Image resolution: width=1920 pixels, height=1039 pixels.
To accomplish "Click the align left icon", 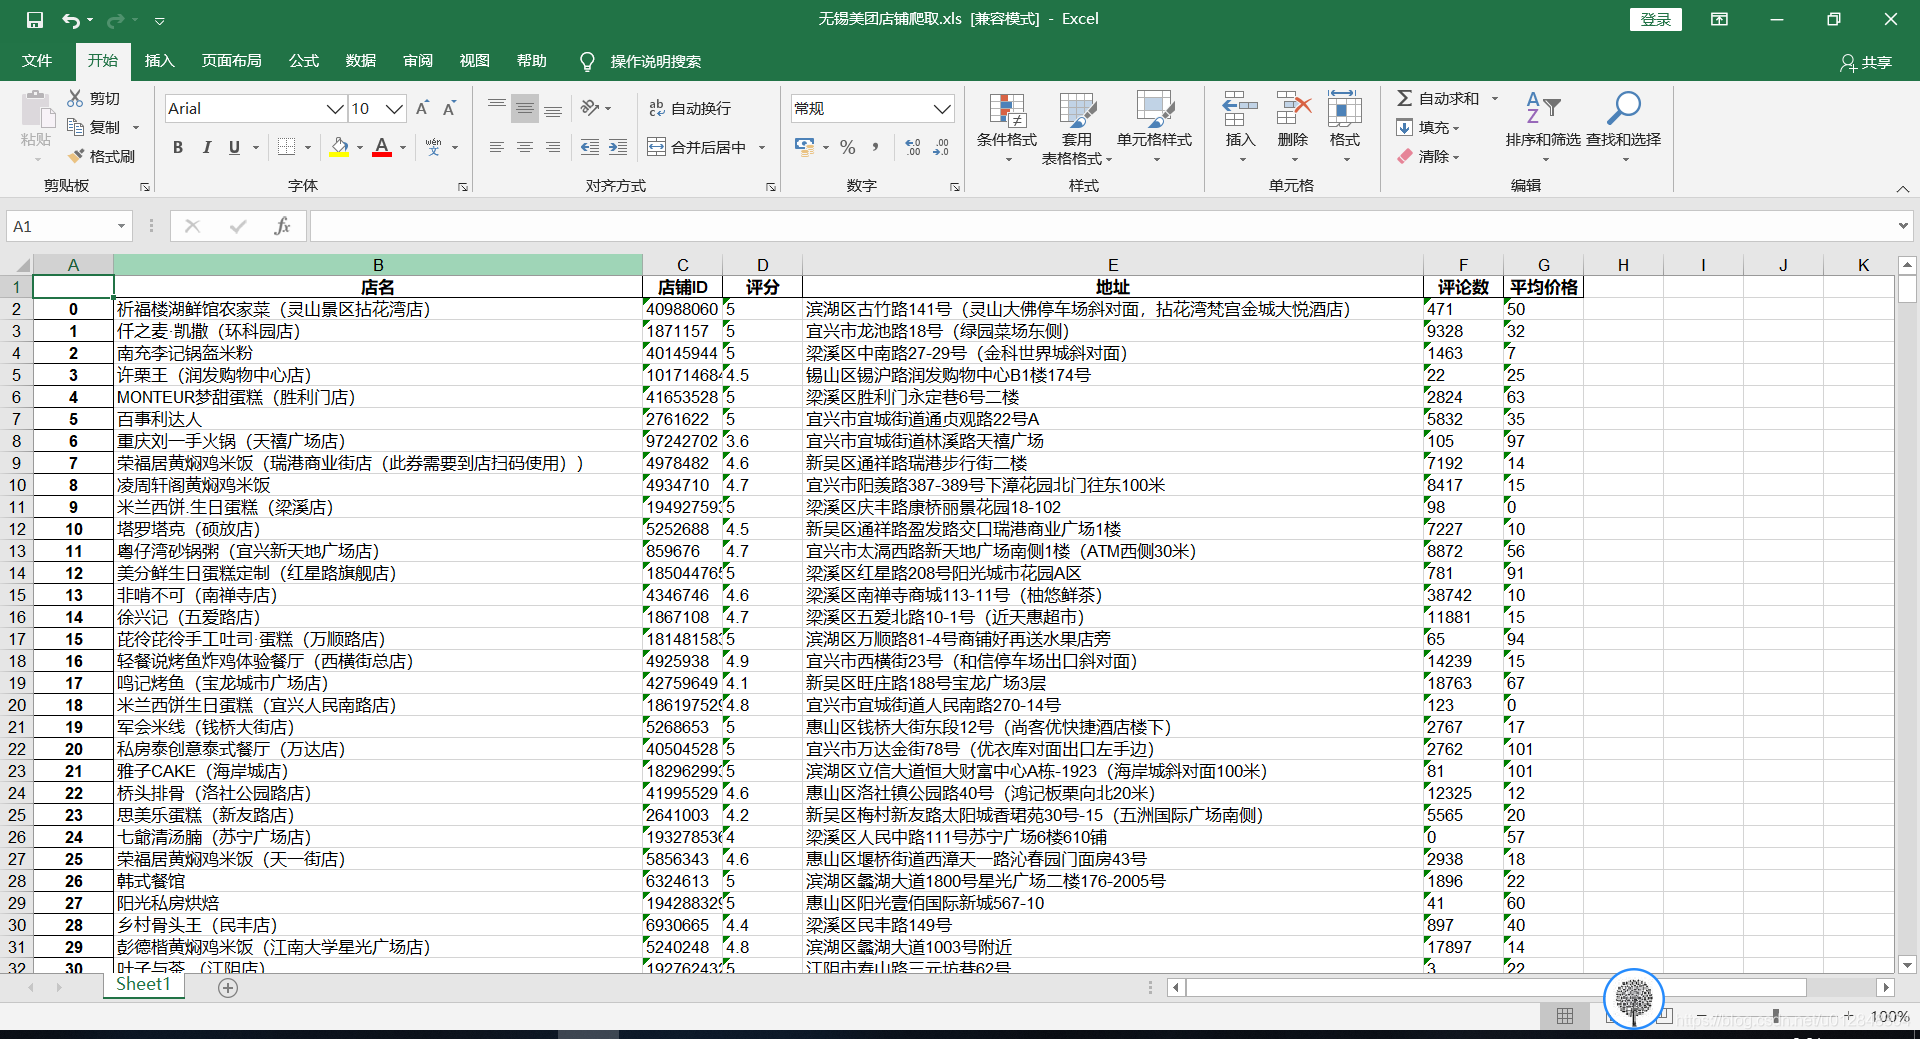I will point(496,147).
